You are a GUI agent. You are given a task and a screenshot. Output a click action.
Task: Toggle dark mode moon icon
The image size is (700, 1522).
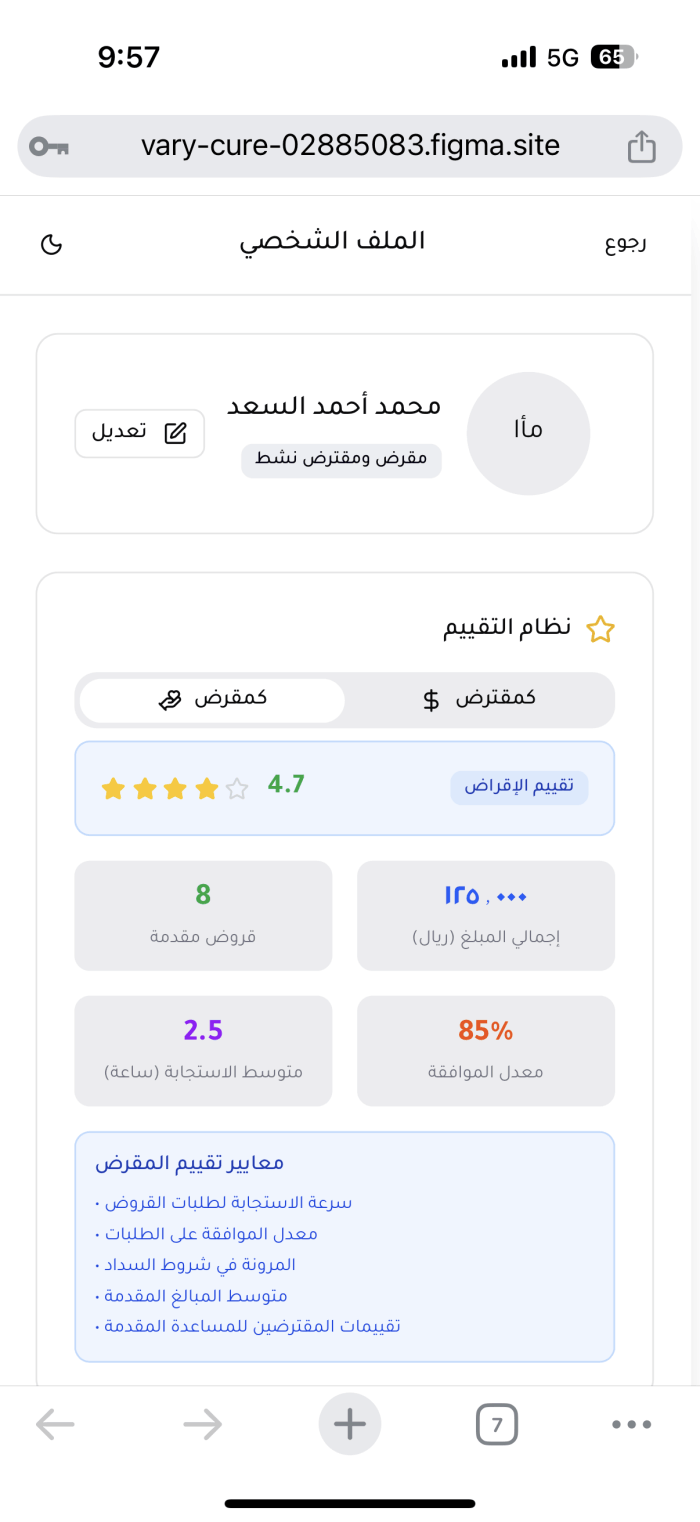point(51,244)
